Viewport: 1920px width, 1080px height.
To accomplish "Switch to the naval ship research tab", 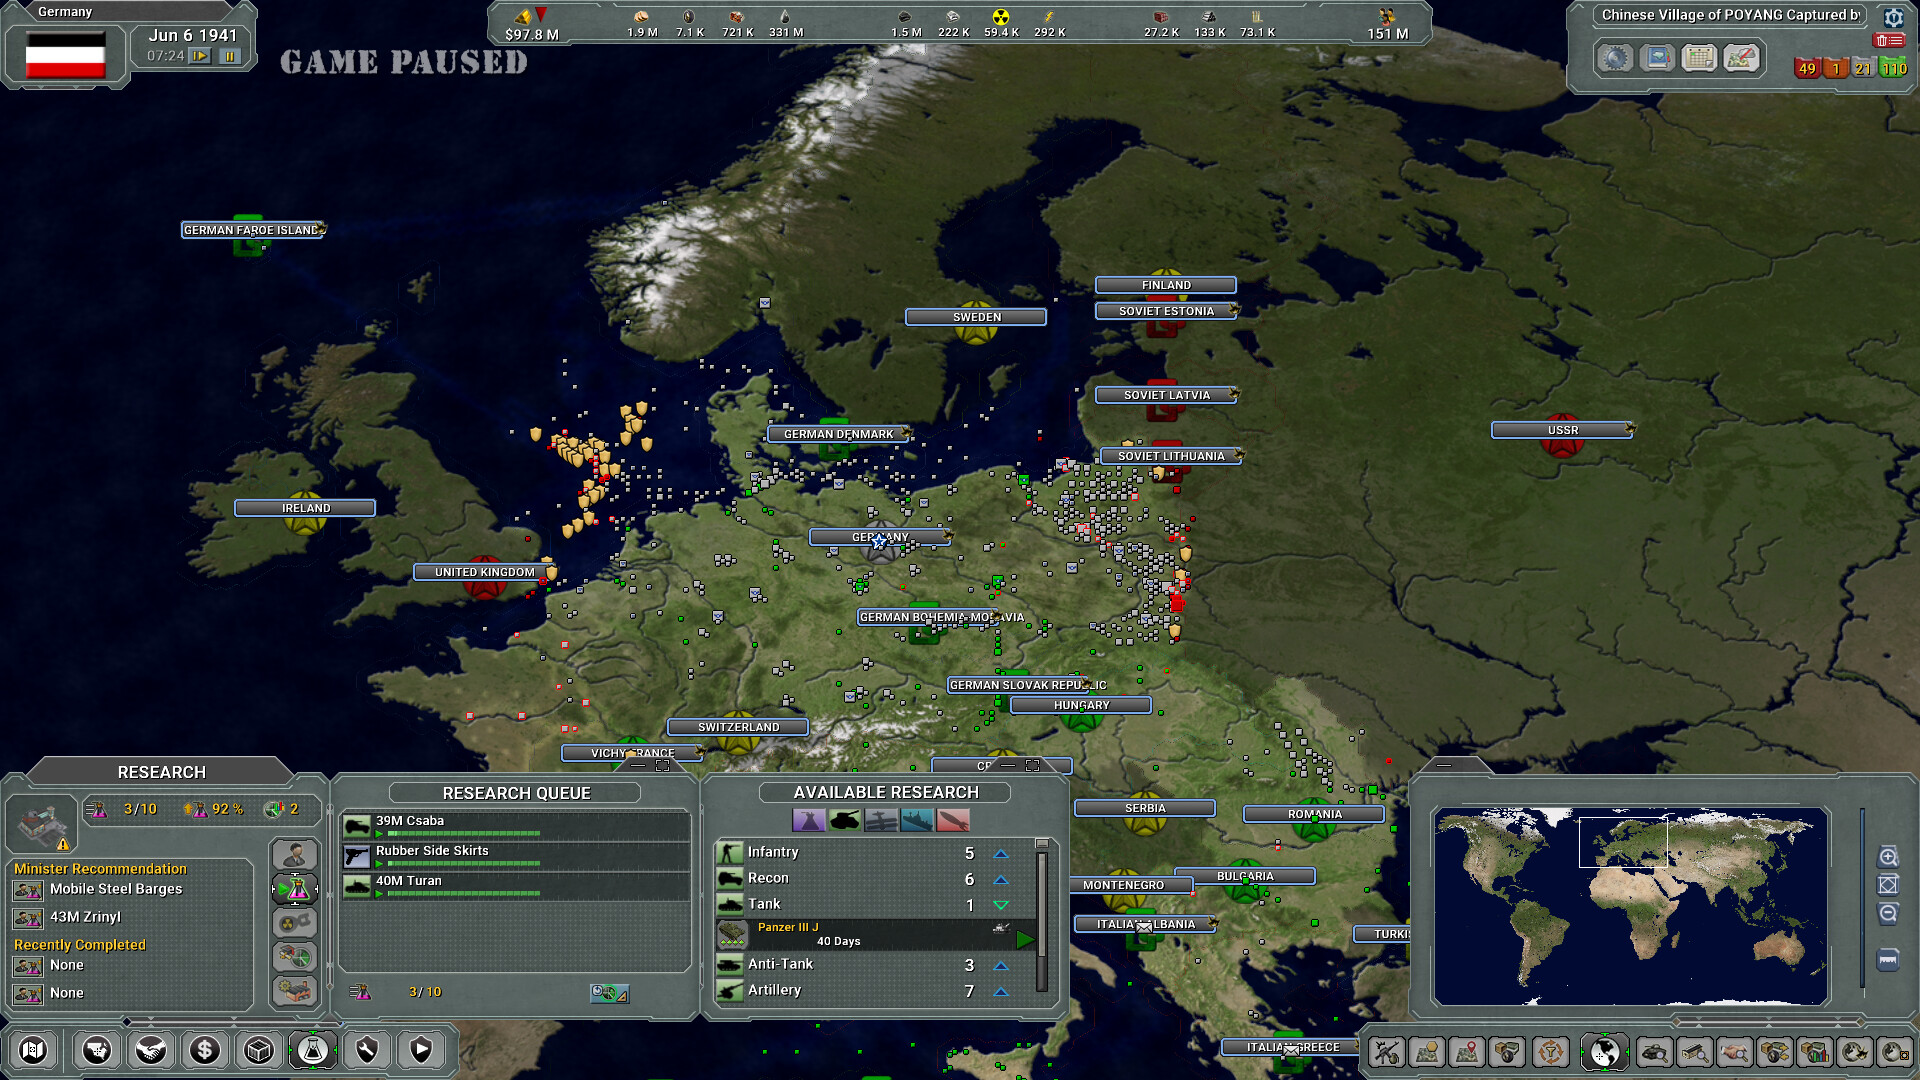I will (x=916, y=821).
